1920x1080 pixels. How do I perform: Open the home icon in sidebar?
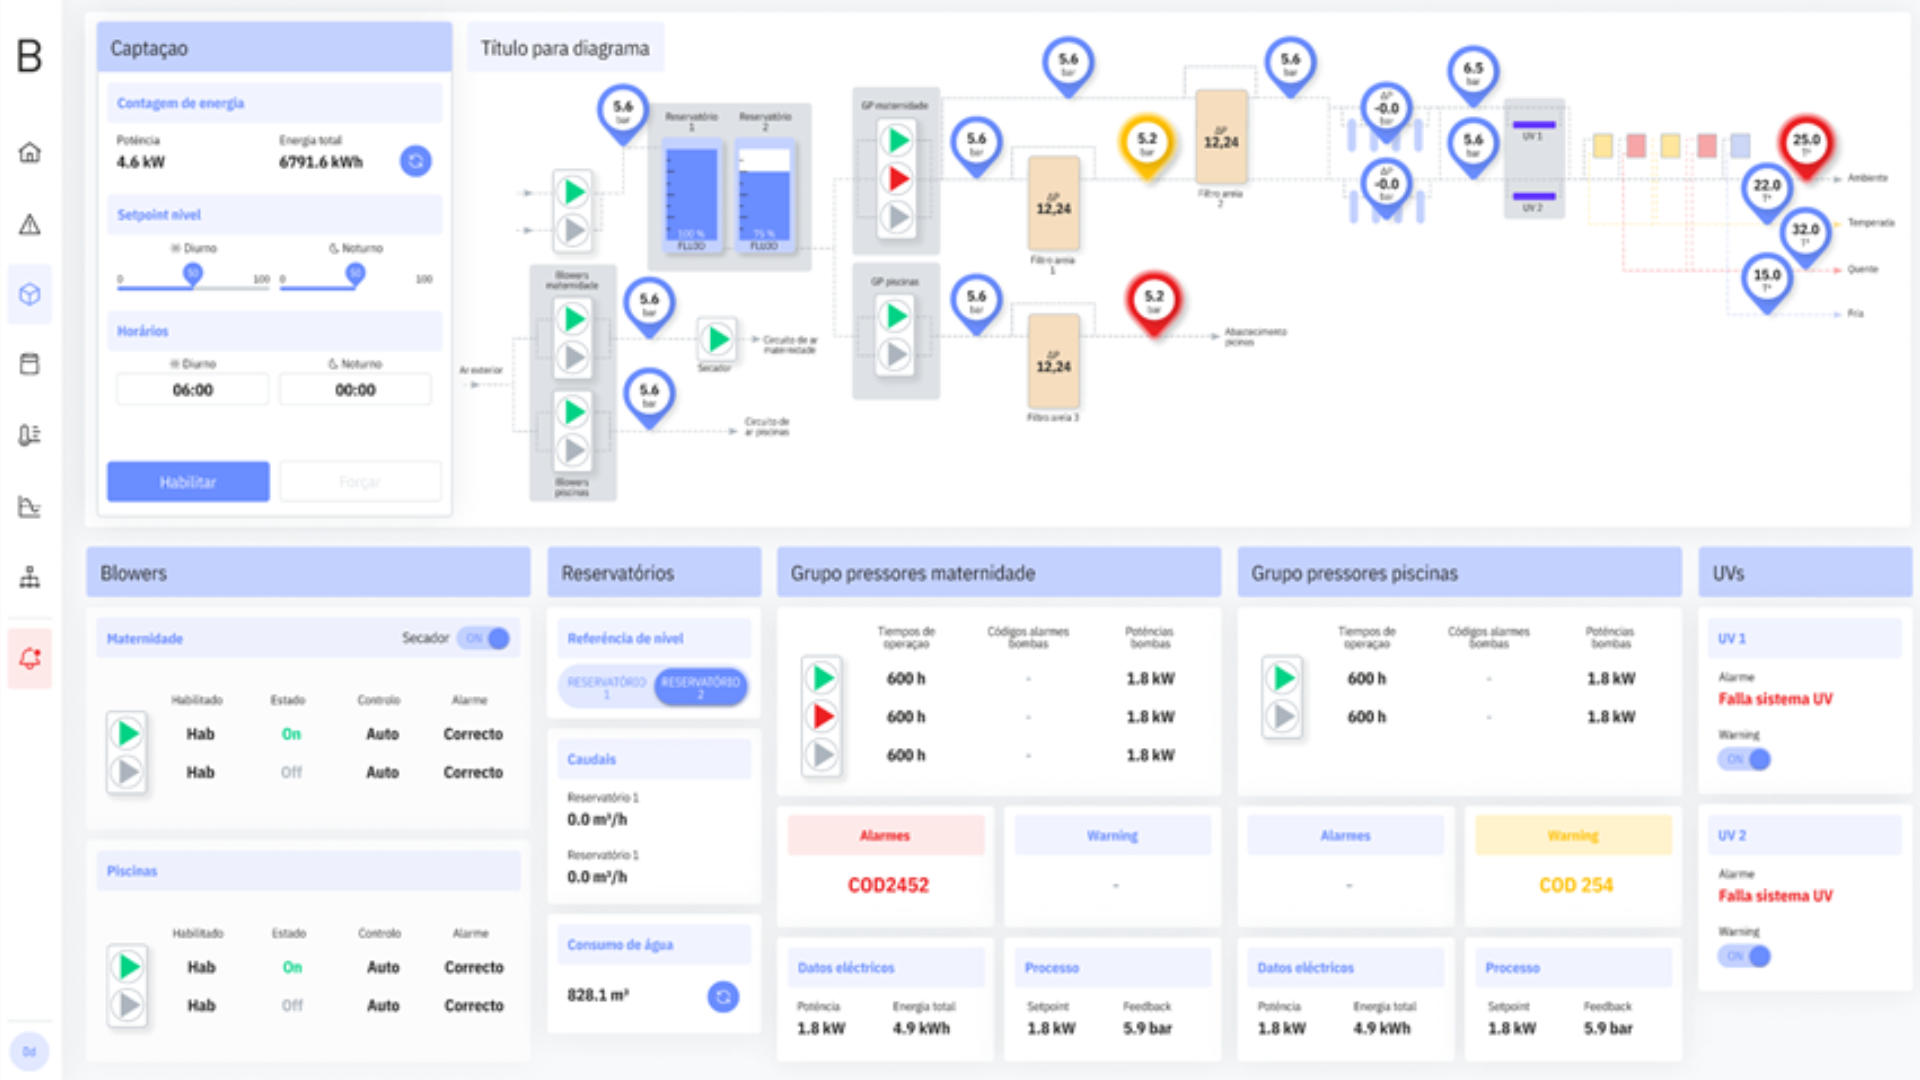tap(30, 153)
